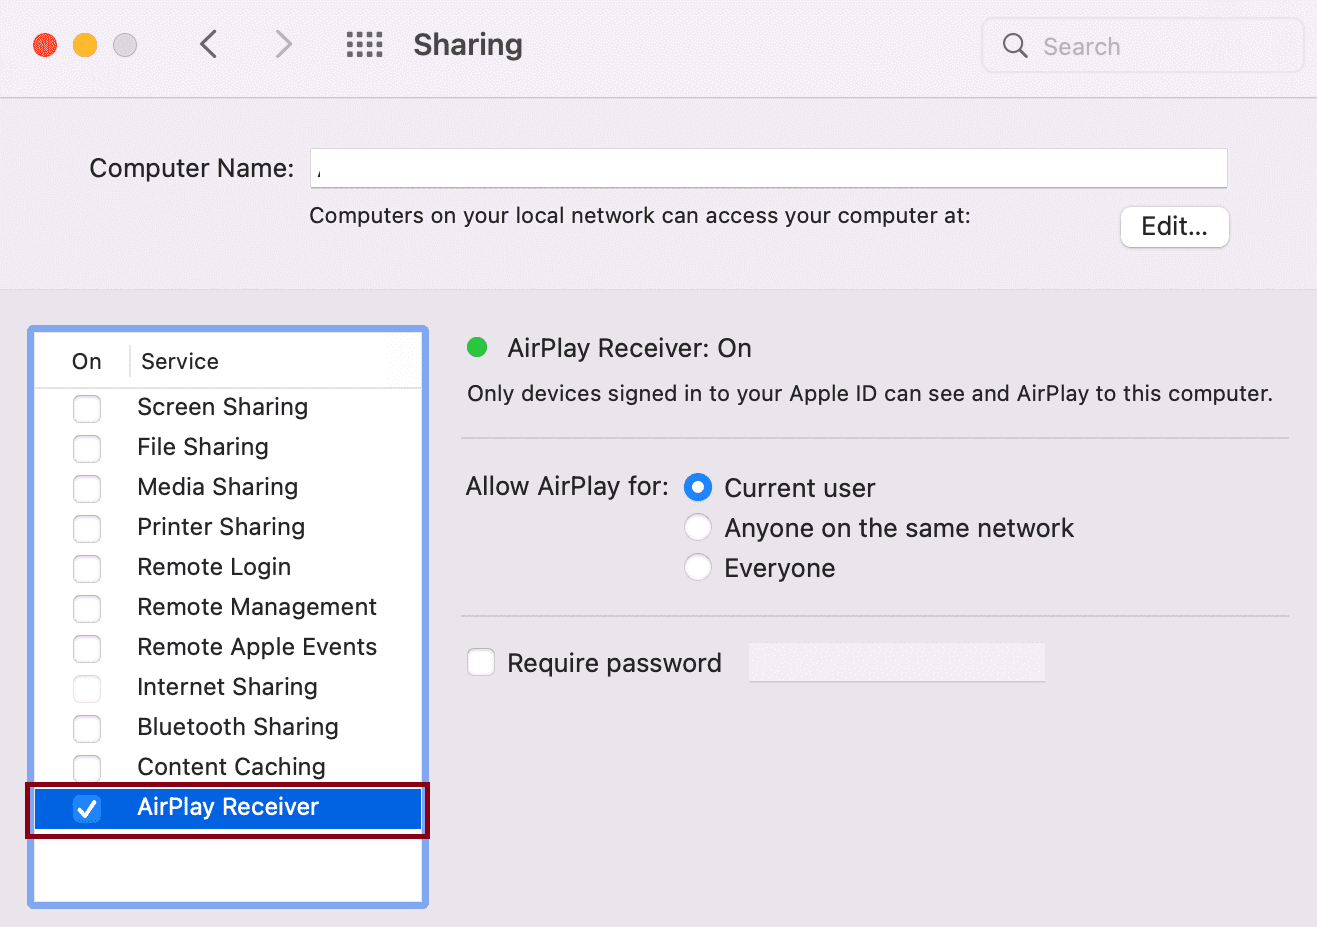Viewport: 1317px width, 927px height.
Task: Open the Show All preferences grid icon
Action: (x=364, y=44)
